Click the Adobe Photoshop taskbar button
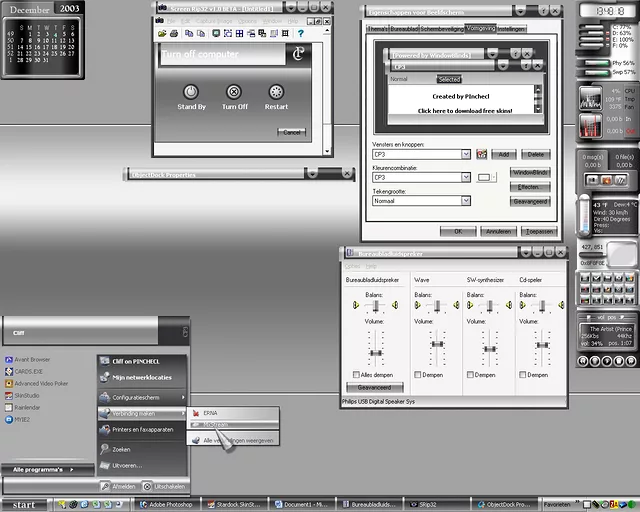The image size is (640, 512). coord(167,505)
